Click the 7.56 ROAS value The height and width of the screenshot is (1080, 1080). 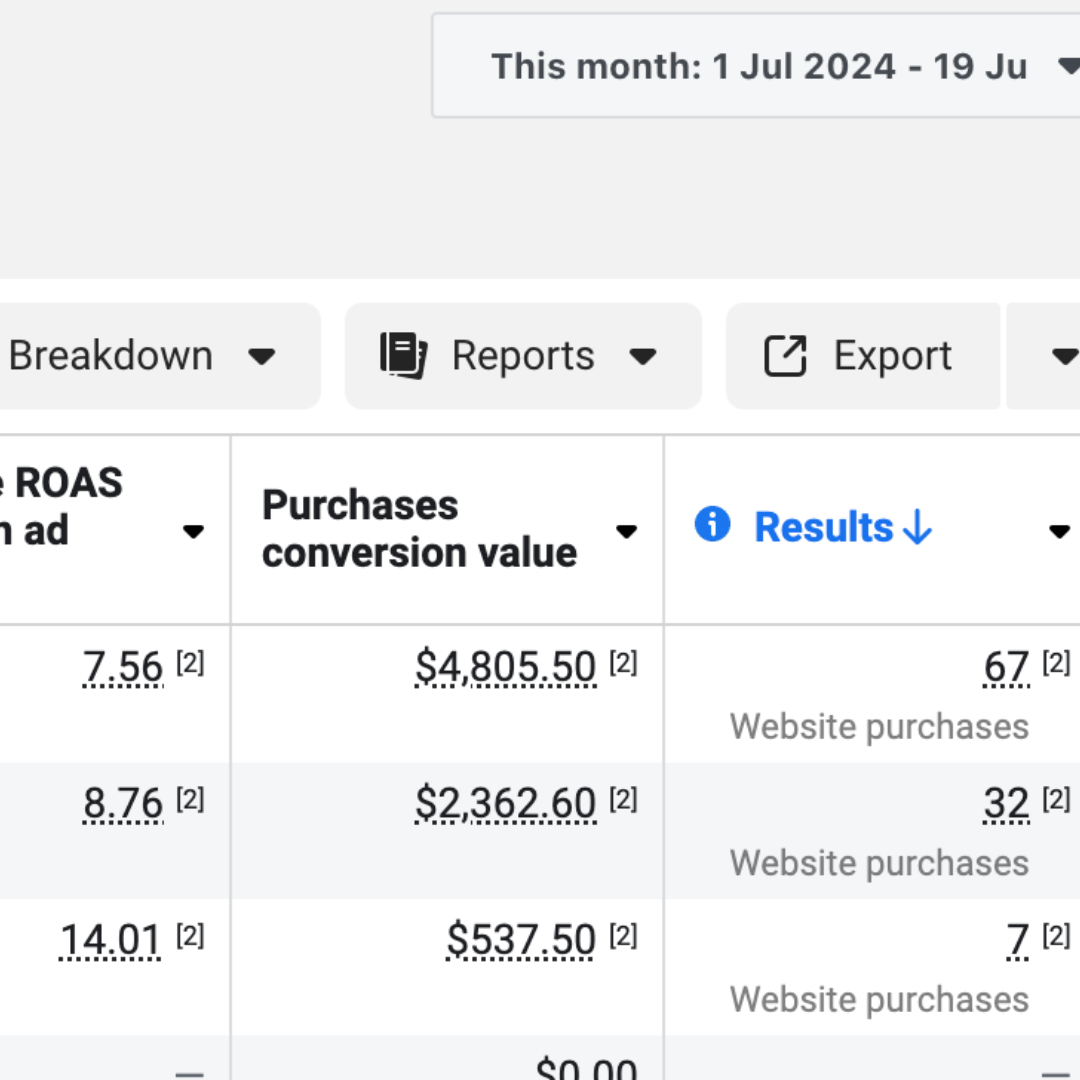click(123, 667)
